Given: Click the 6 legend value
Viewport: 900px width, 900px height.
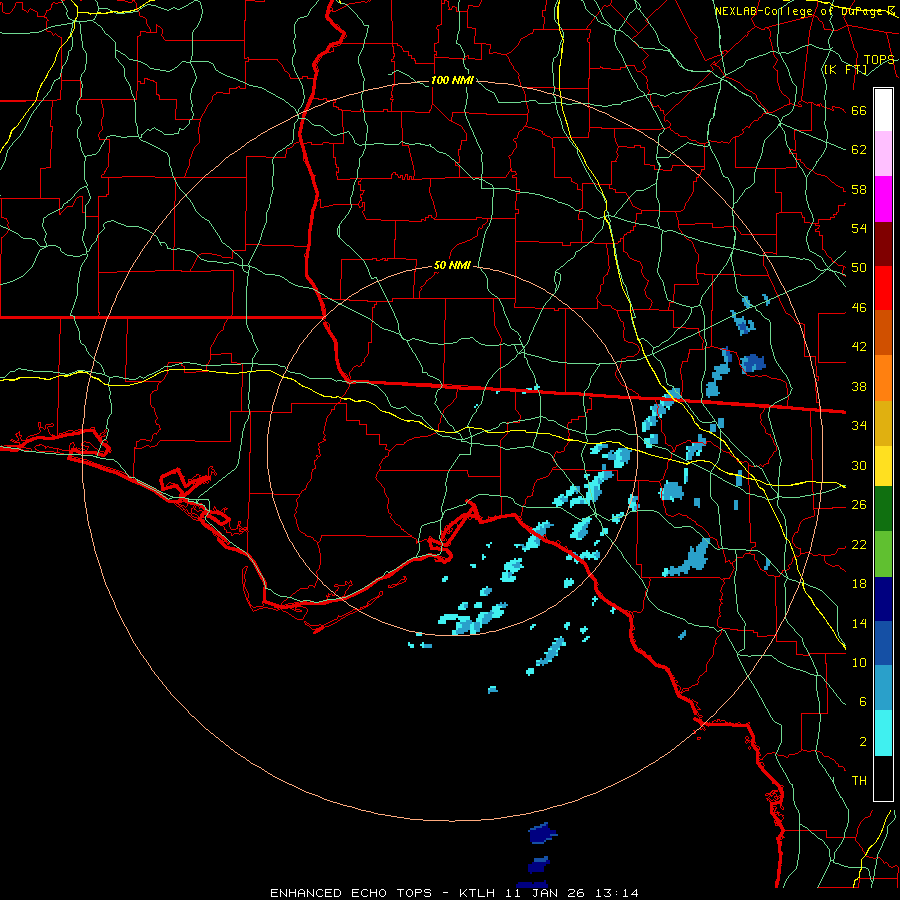Looking at the screenshot, I should click(x=862, y=702).
